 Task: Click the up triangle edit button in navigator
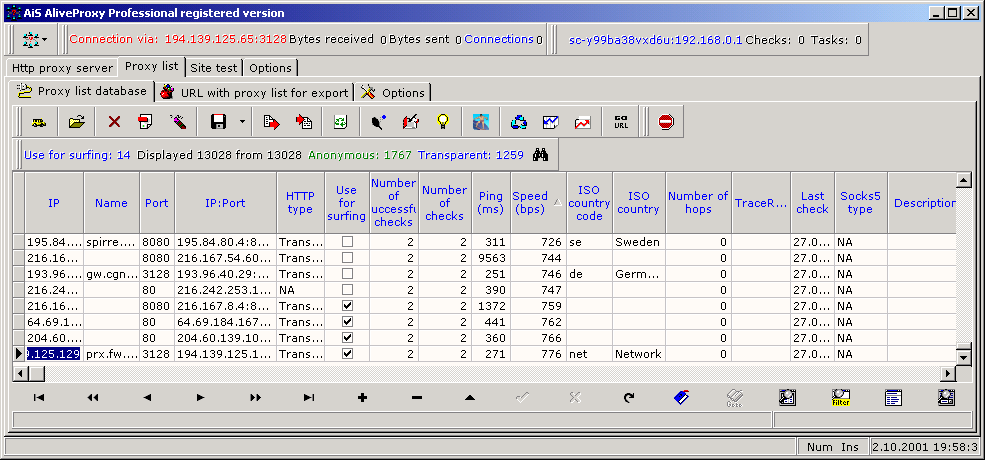point(470,397)
